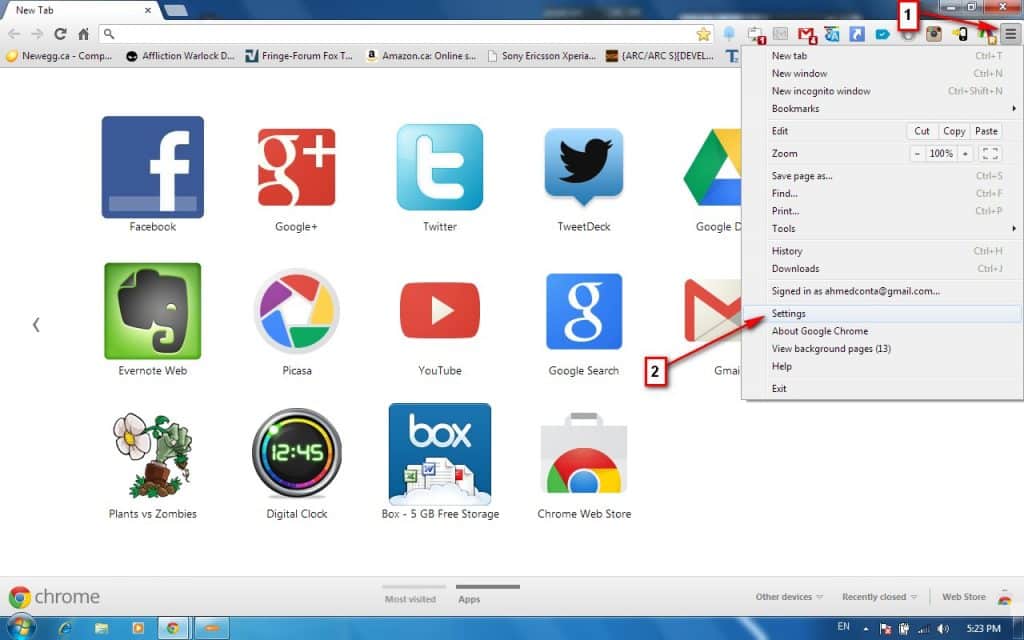Launch the Digital Clock app
Image resolution: width=1024 pixels, height=640 pixels.
click(296, 453)
